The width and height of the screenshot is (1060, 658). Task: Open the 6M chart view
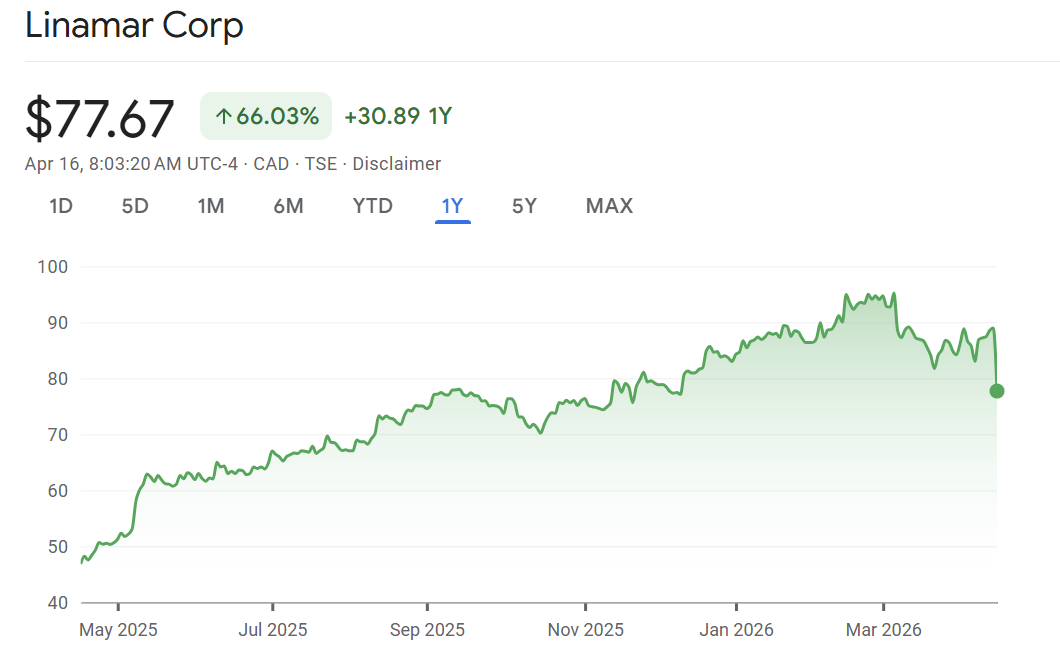coord(288,206)
